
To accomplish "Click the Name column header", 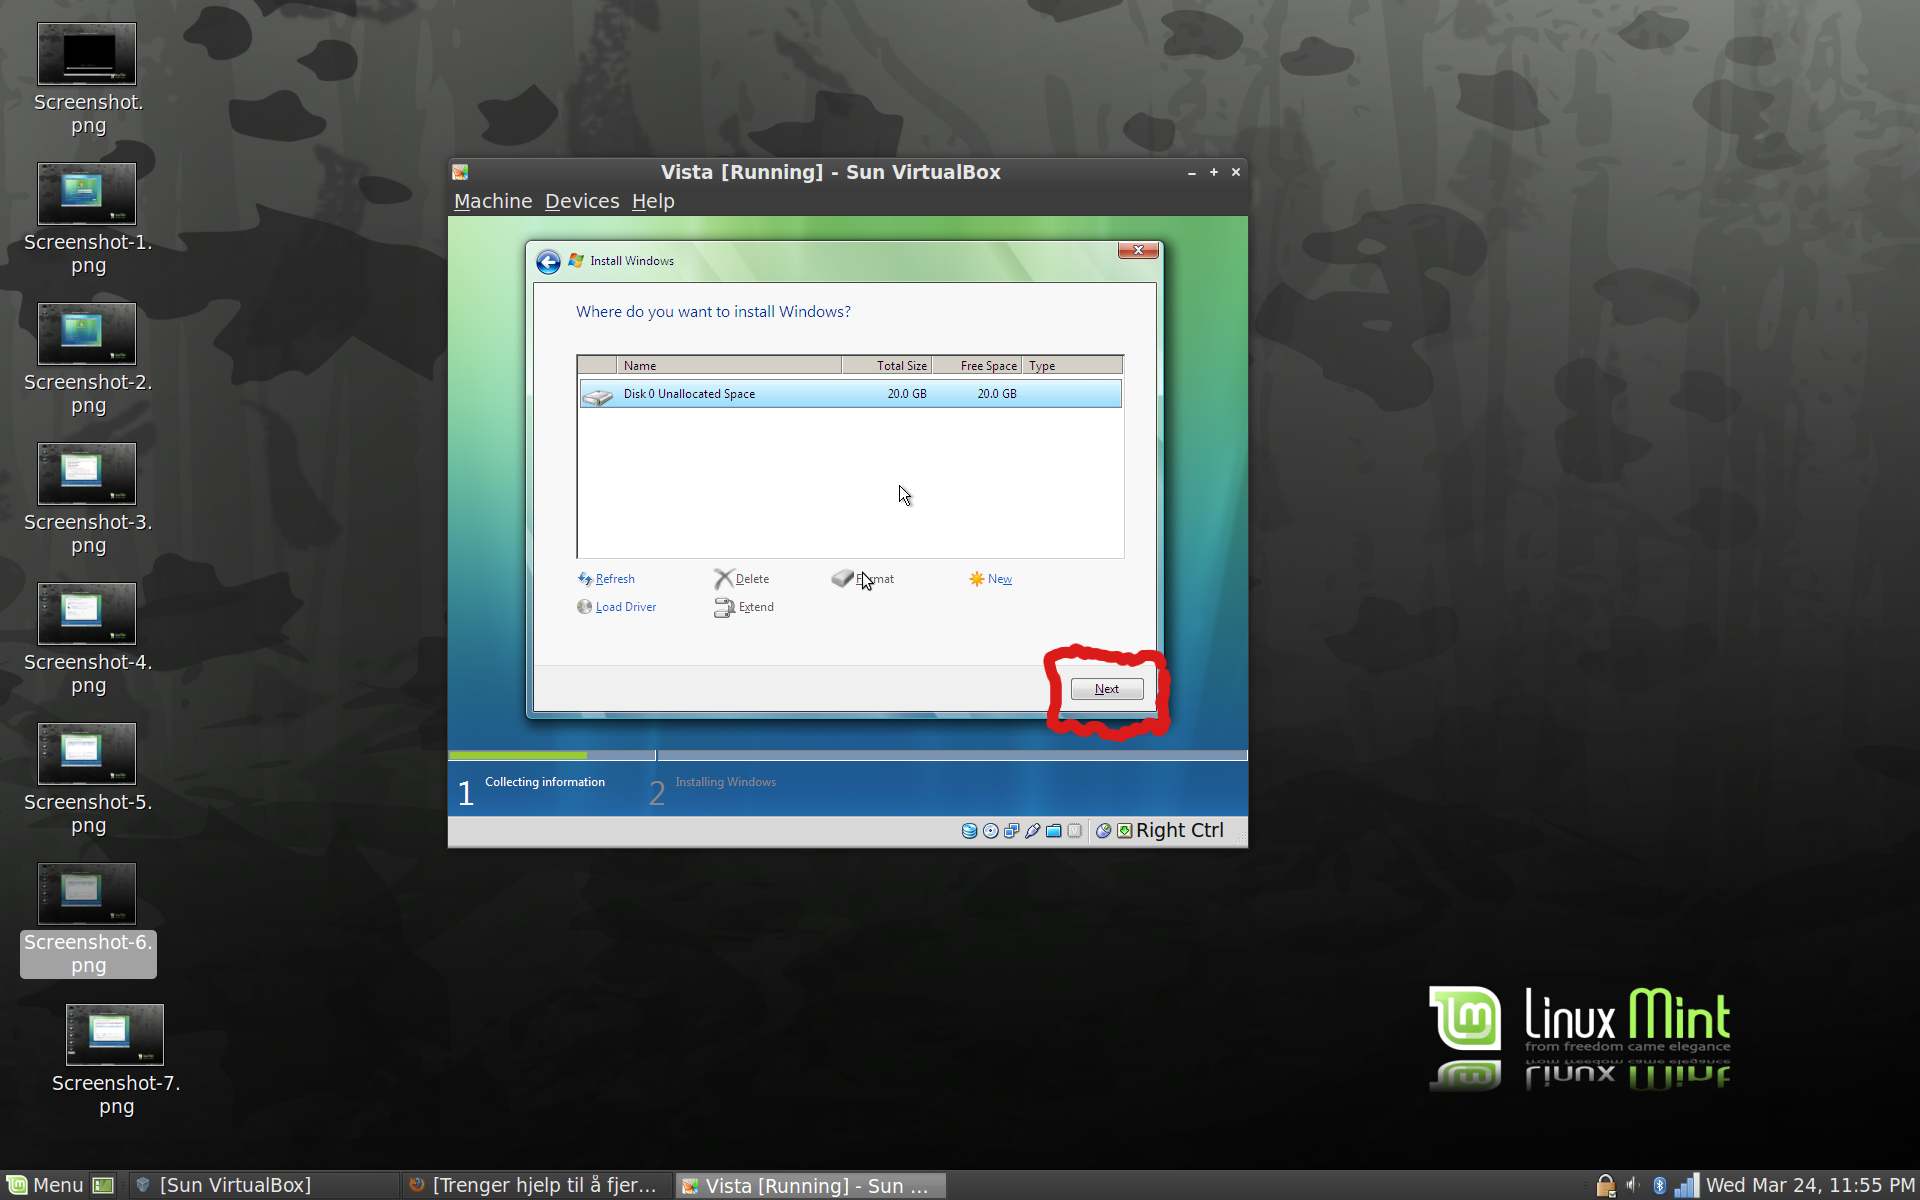I will coord(729,366).
